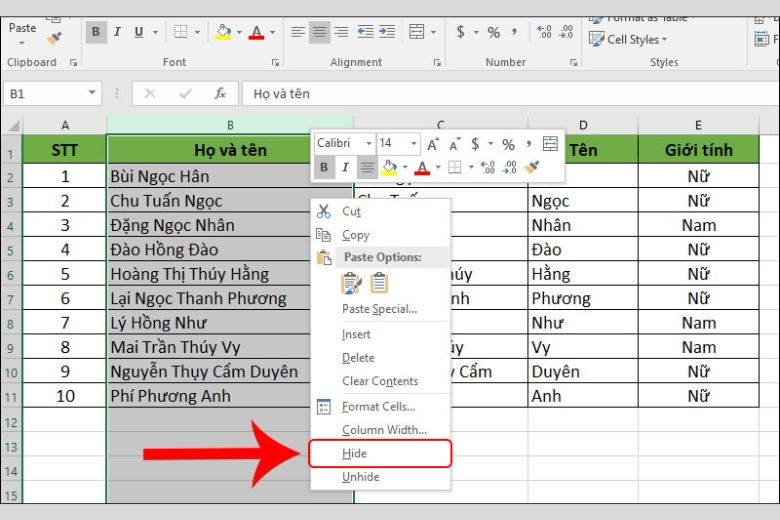Select column A header
Viewport: 780px width, 520px height.
[x=65, y=125]
